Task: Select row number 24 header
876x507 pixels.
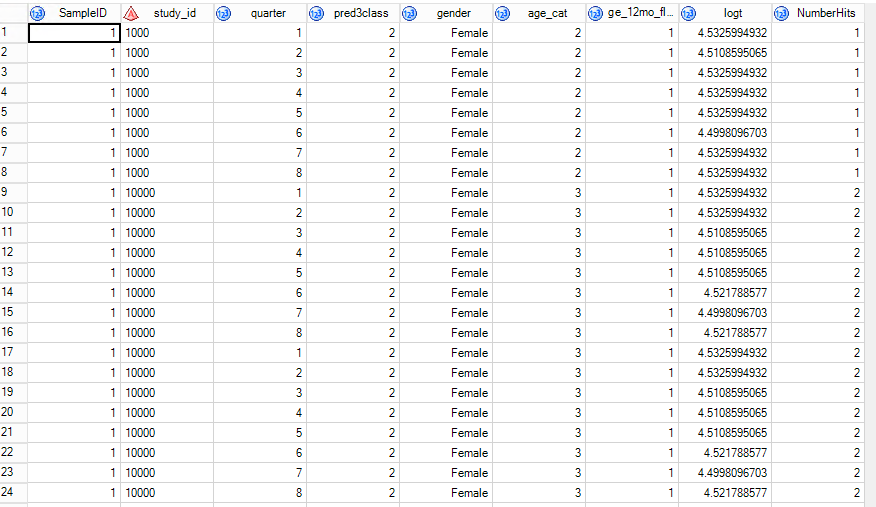Action: point(12,493)
